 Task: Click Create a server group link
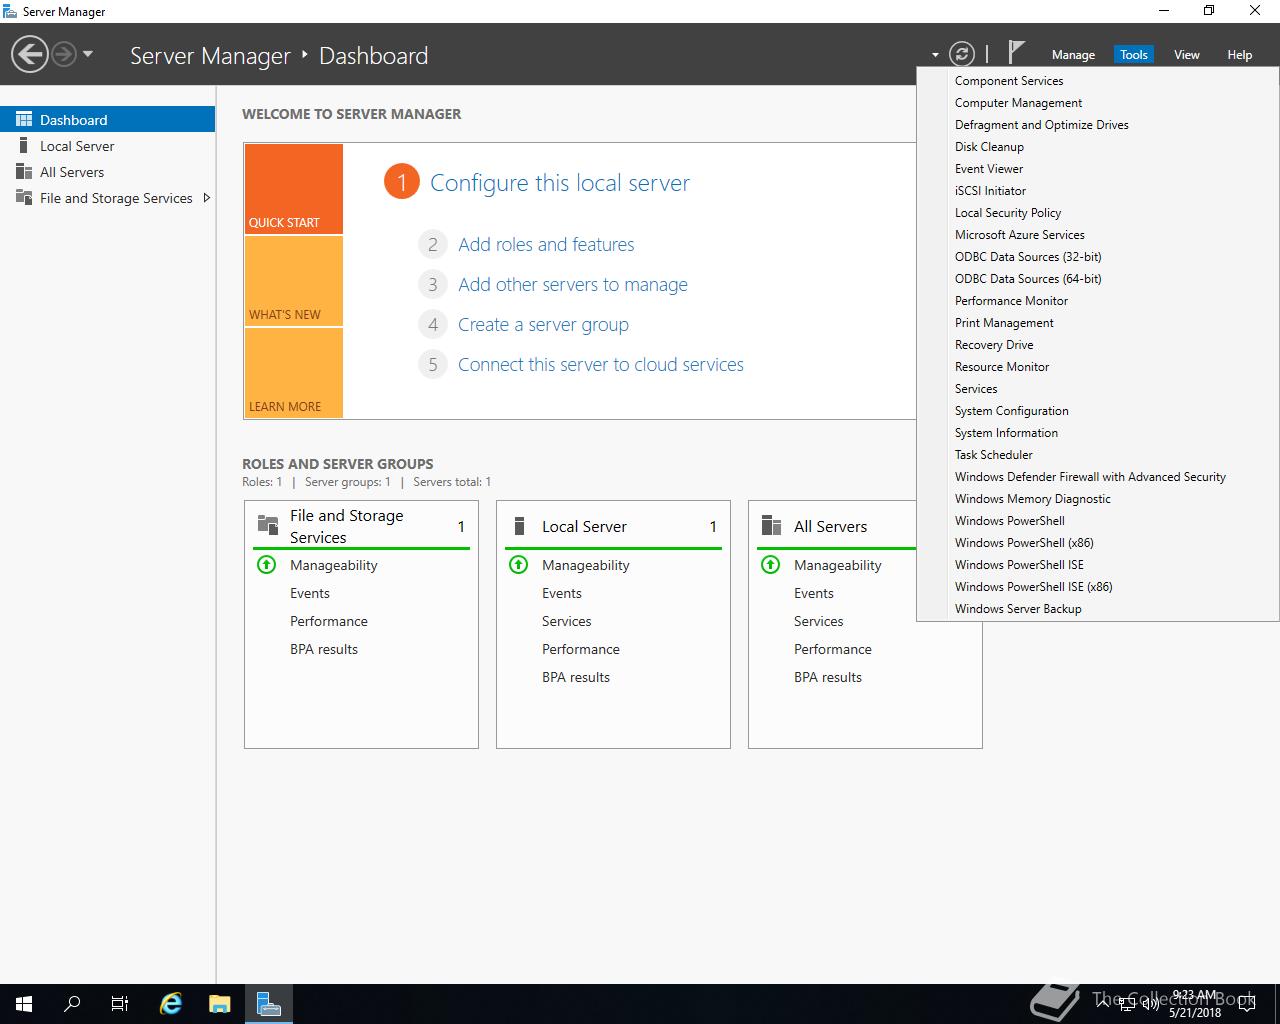coord(543,324)
